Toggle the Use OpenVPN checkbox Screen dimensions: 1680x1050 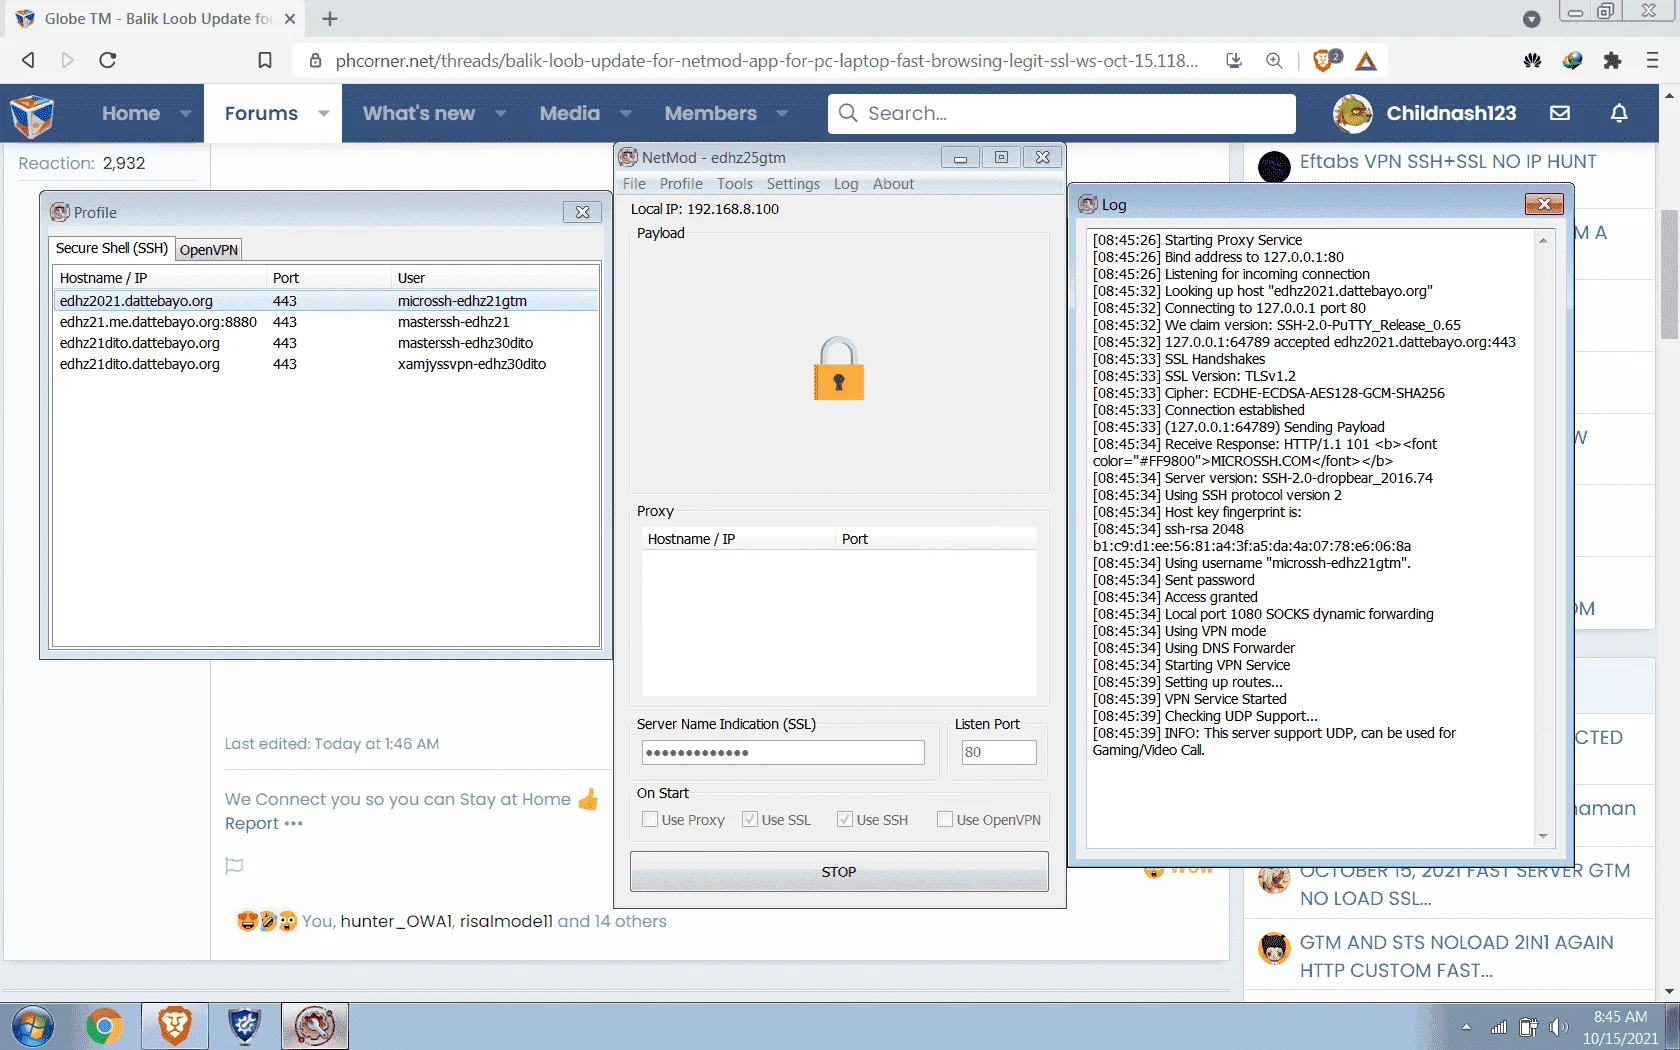(x=945, y=820)
